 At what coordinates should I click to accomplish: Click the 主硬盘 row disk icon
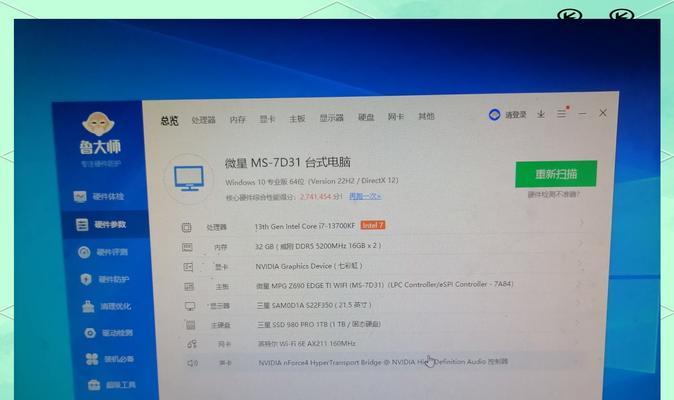(x=190, y=325)
